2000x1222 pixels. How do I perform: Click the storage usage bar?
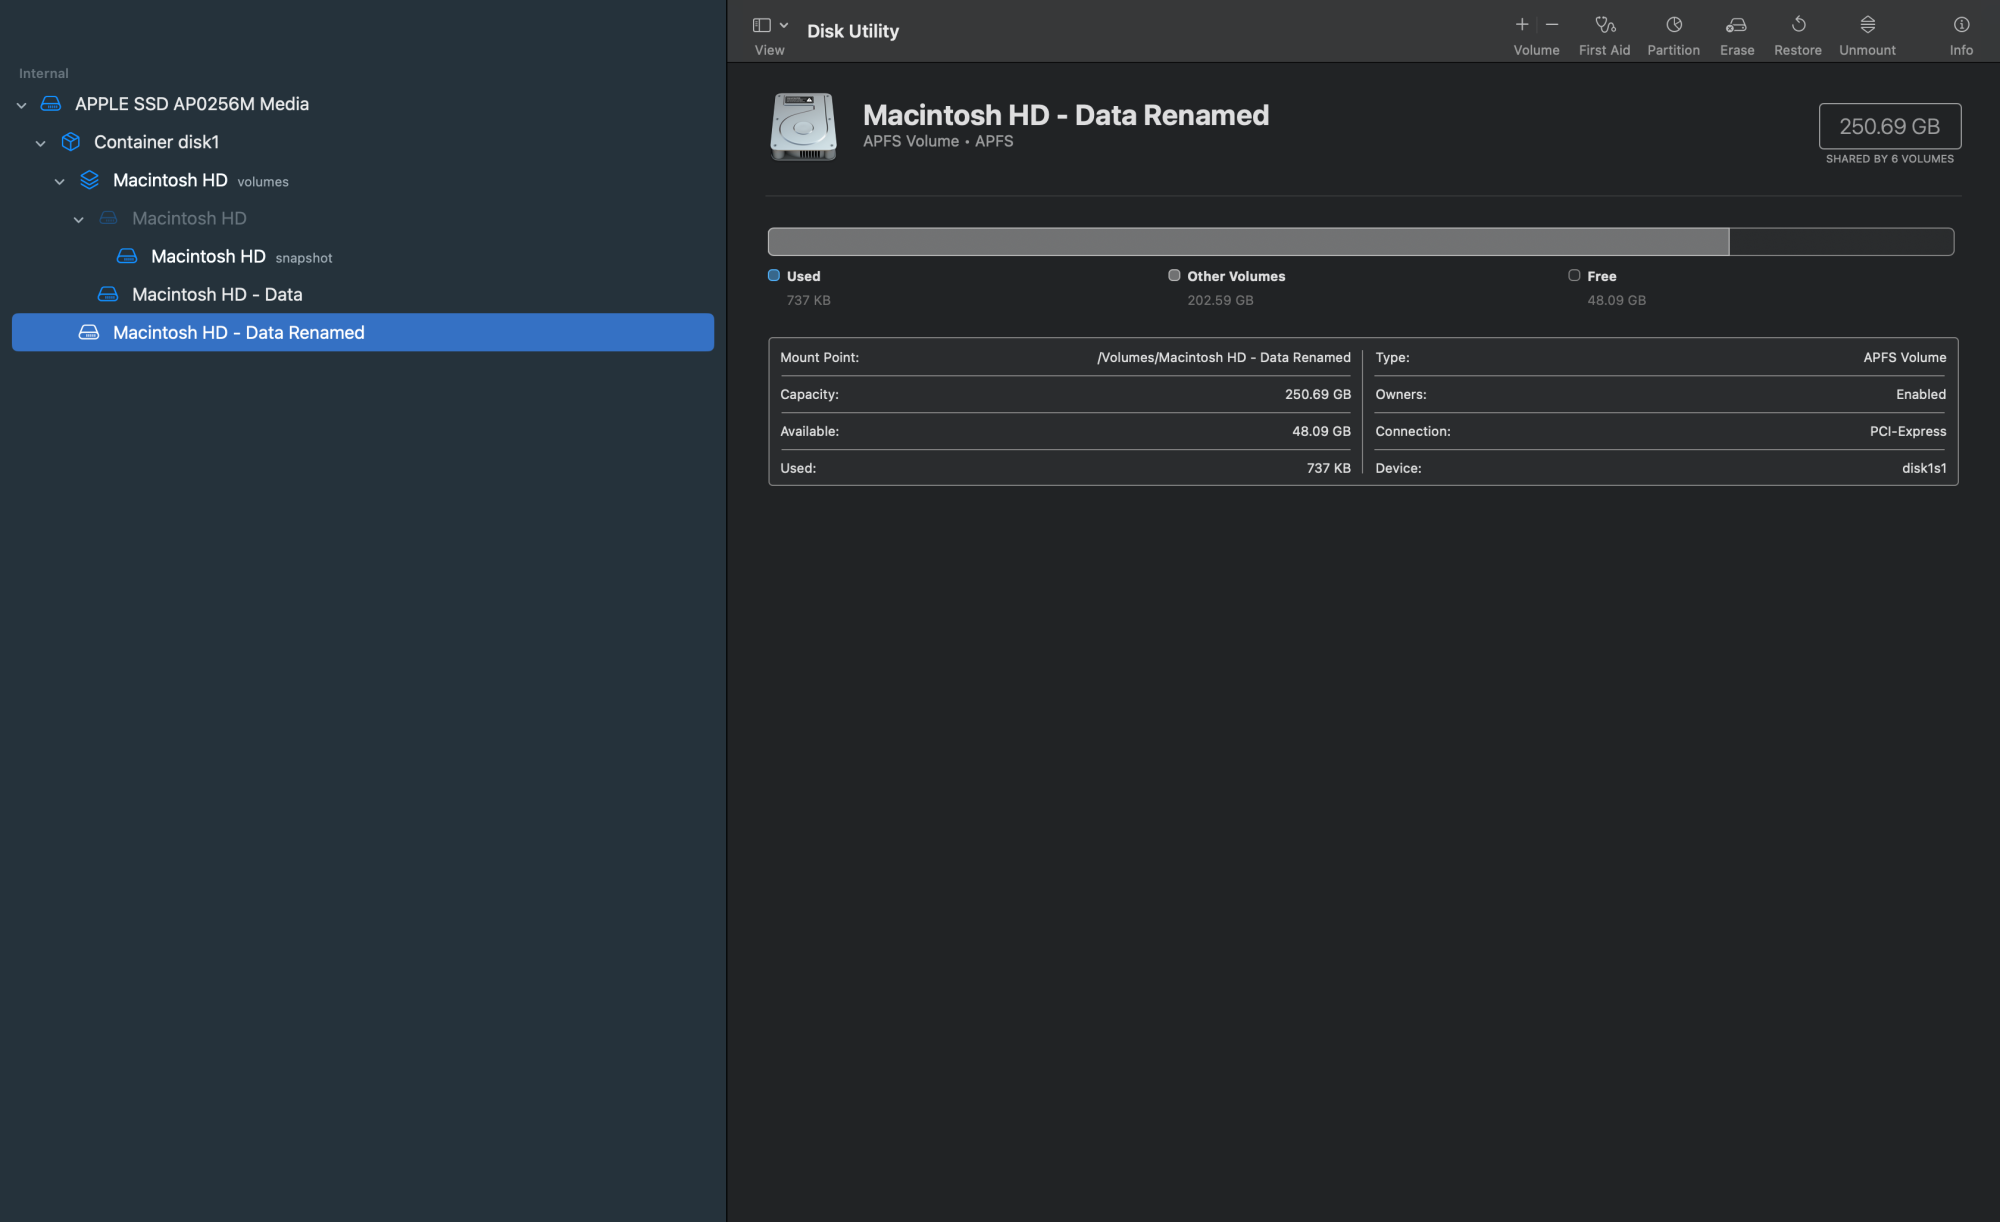pos(1360,241)
